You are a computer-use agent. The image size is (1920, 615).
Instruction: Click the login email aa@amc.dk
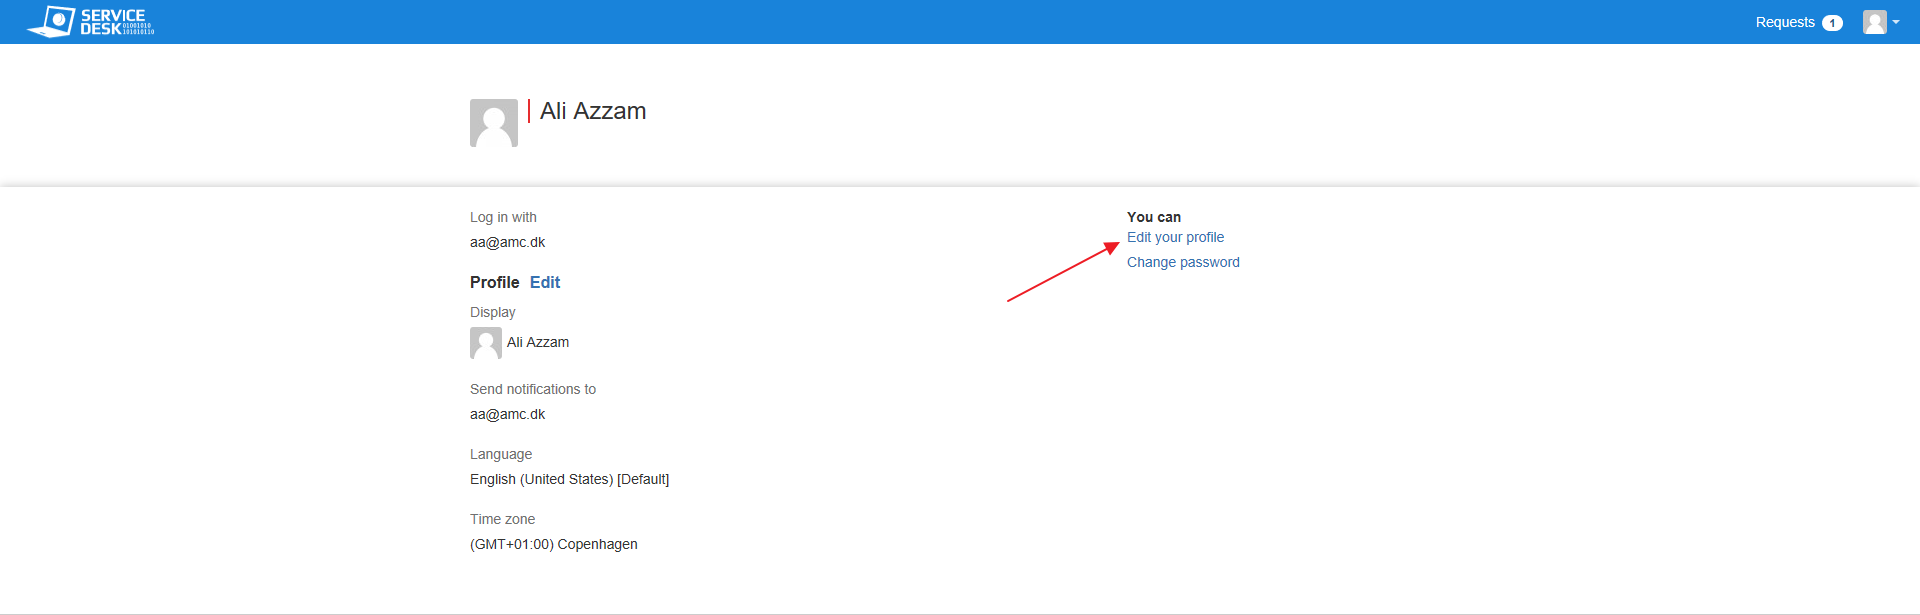(x=508, y=242)
